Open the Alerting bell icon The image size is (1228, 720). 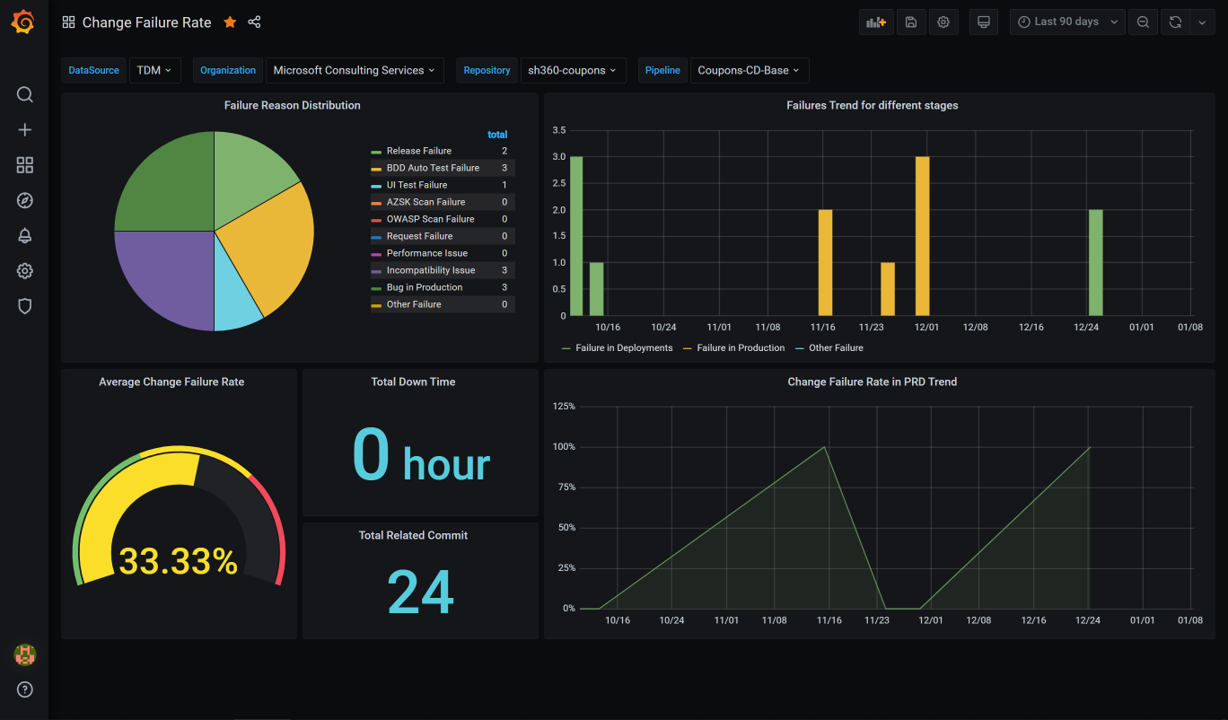pyautogui.click(x=25, y=236)
